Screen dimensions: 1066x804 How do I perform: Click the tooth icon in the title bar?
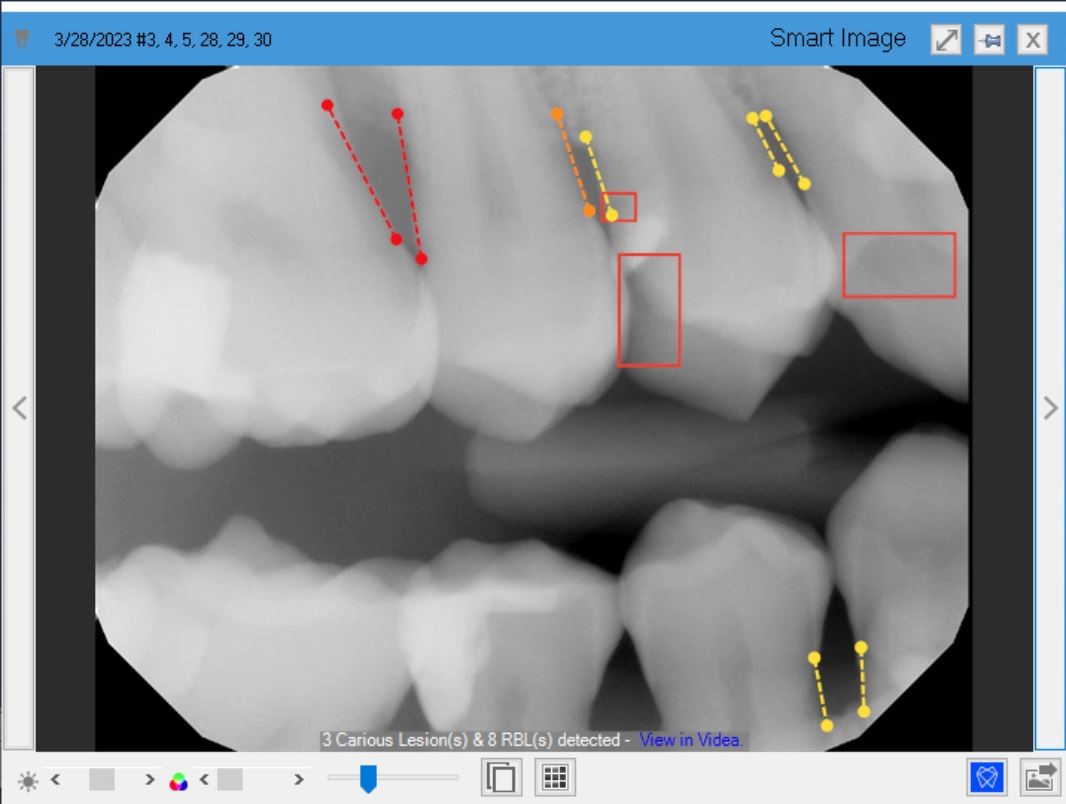(x=22, y=38)
